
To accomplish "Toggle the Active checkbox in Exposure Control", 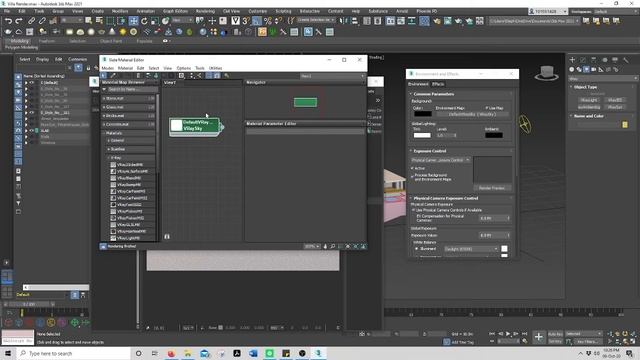I will 412,168.
